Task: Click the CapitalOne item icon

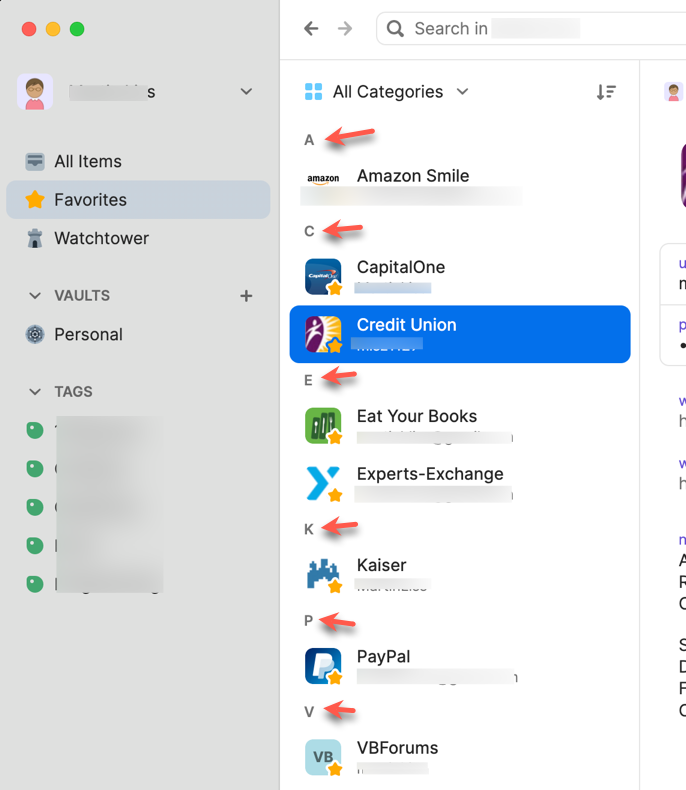Action: coord(323,276)
